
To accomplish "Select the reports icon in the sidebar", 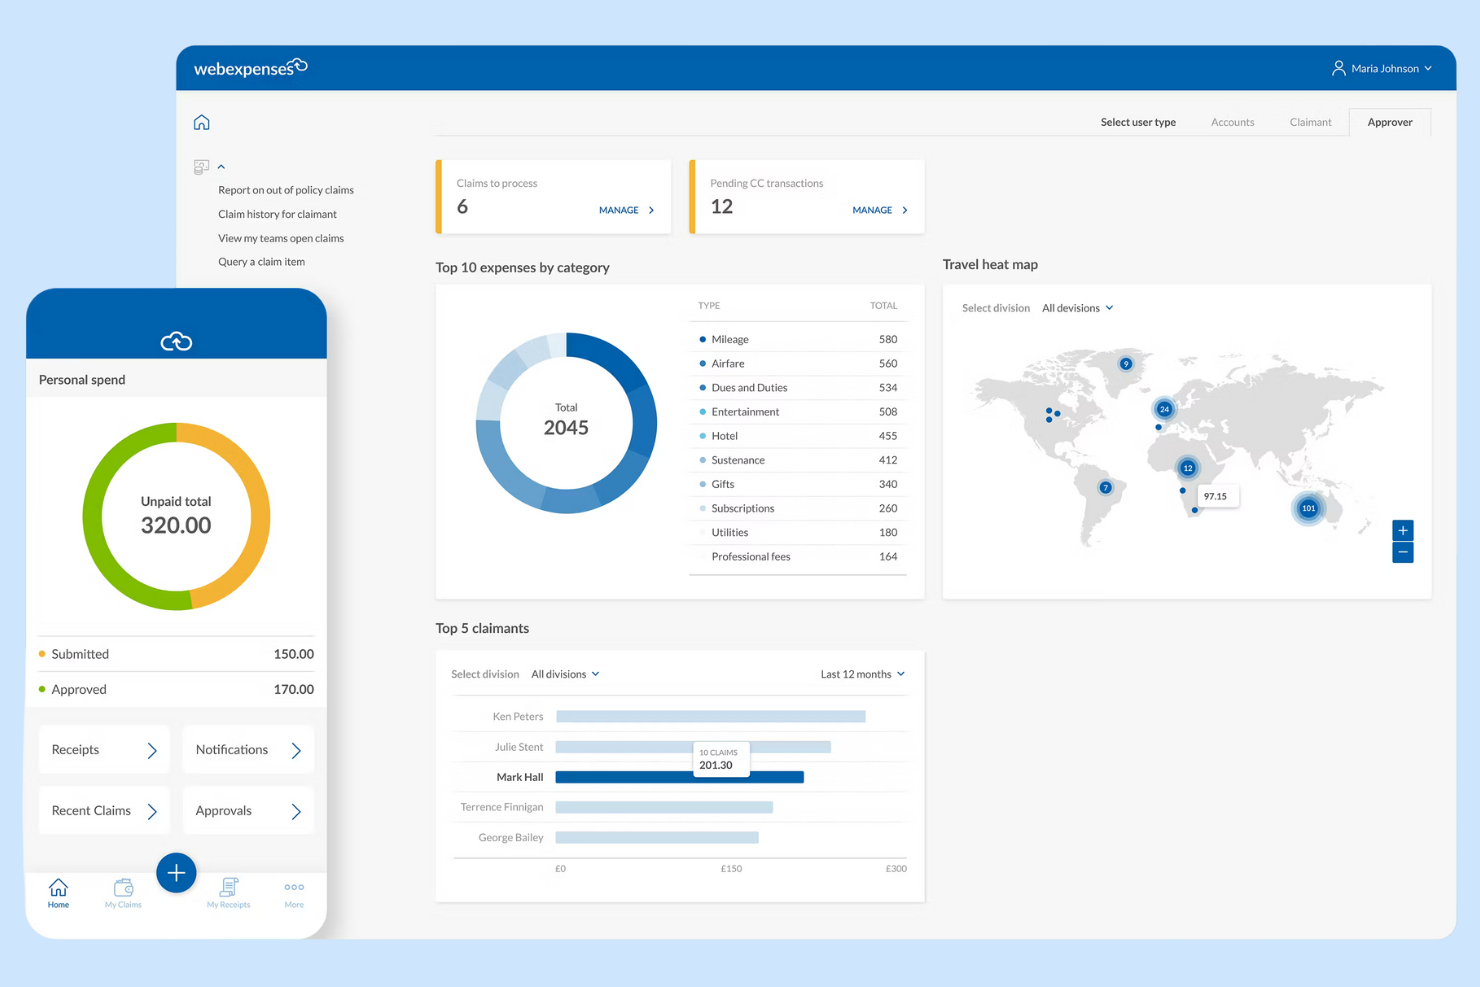I will point(202,166).
